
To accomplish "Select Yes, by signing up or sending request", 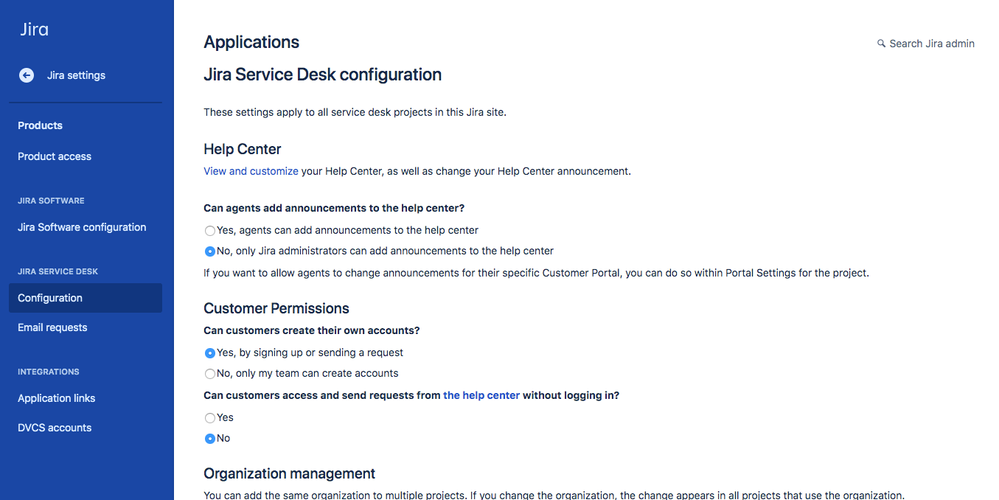I will [210, 353].
